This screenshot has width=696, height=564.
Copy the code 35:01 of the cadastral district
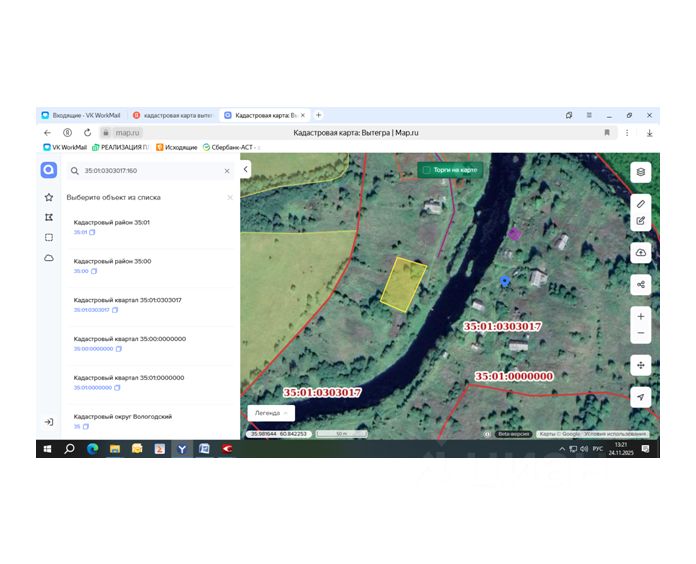92,233
